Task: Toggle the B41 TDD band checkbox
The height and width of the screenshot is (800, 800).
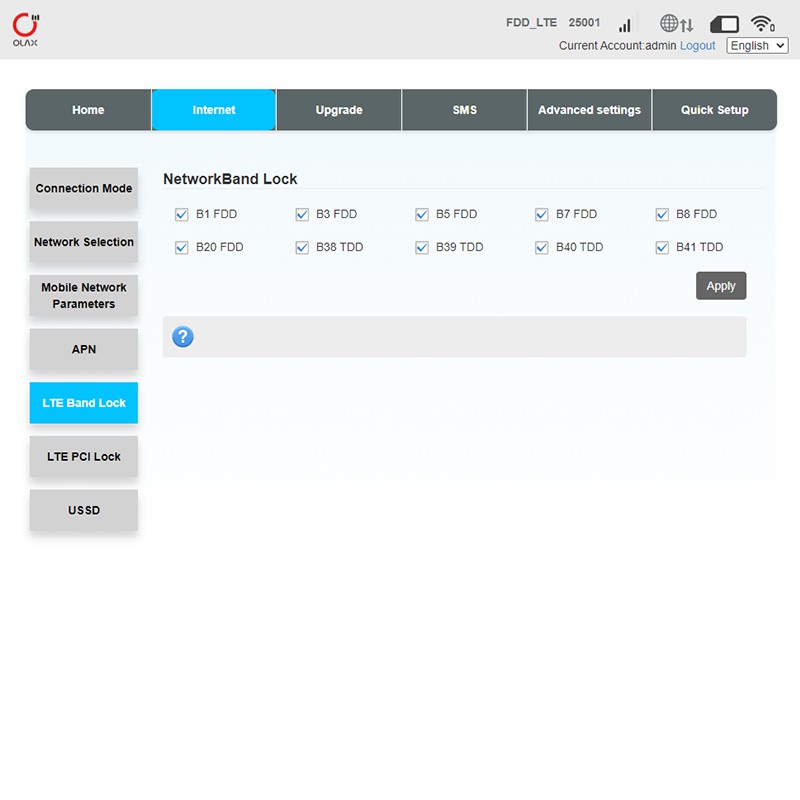Action: point(662,247)
